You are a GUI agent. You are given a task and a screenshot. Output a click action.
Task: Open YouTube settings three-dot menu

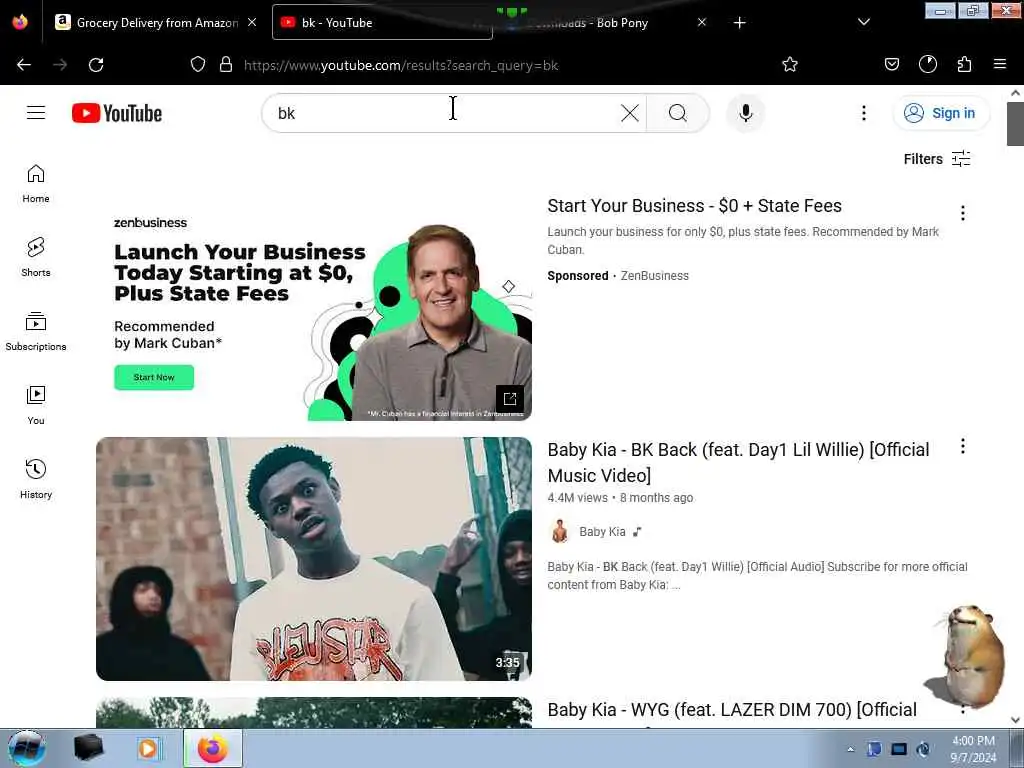point(863,113)
